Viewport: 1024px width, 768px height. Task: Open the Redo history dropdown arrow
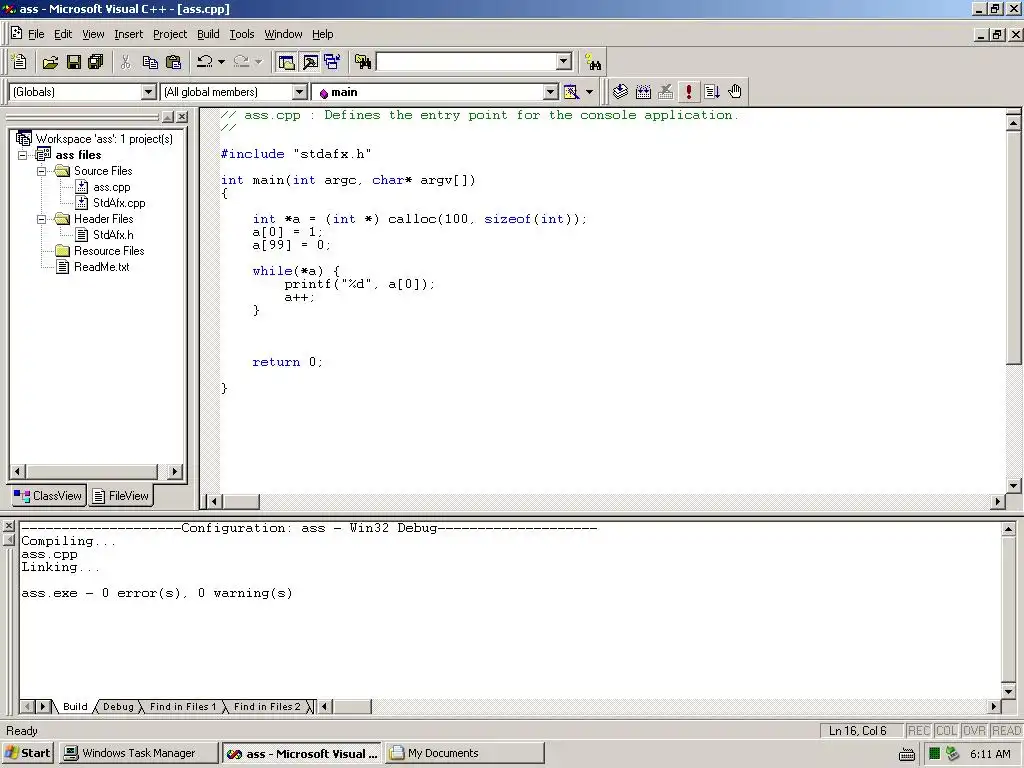pos(259,62)
